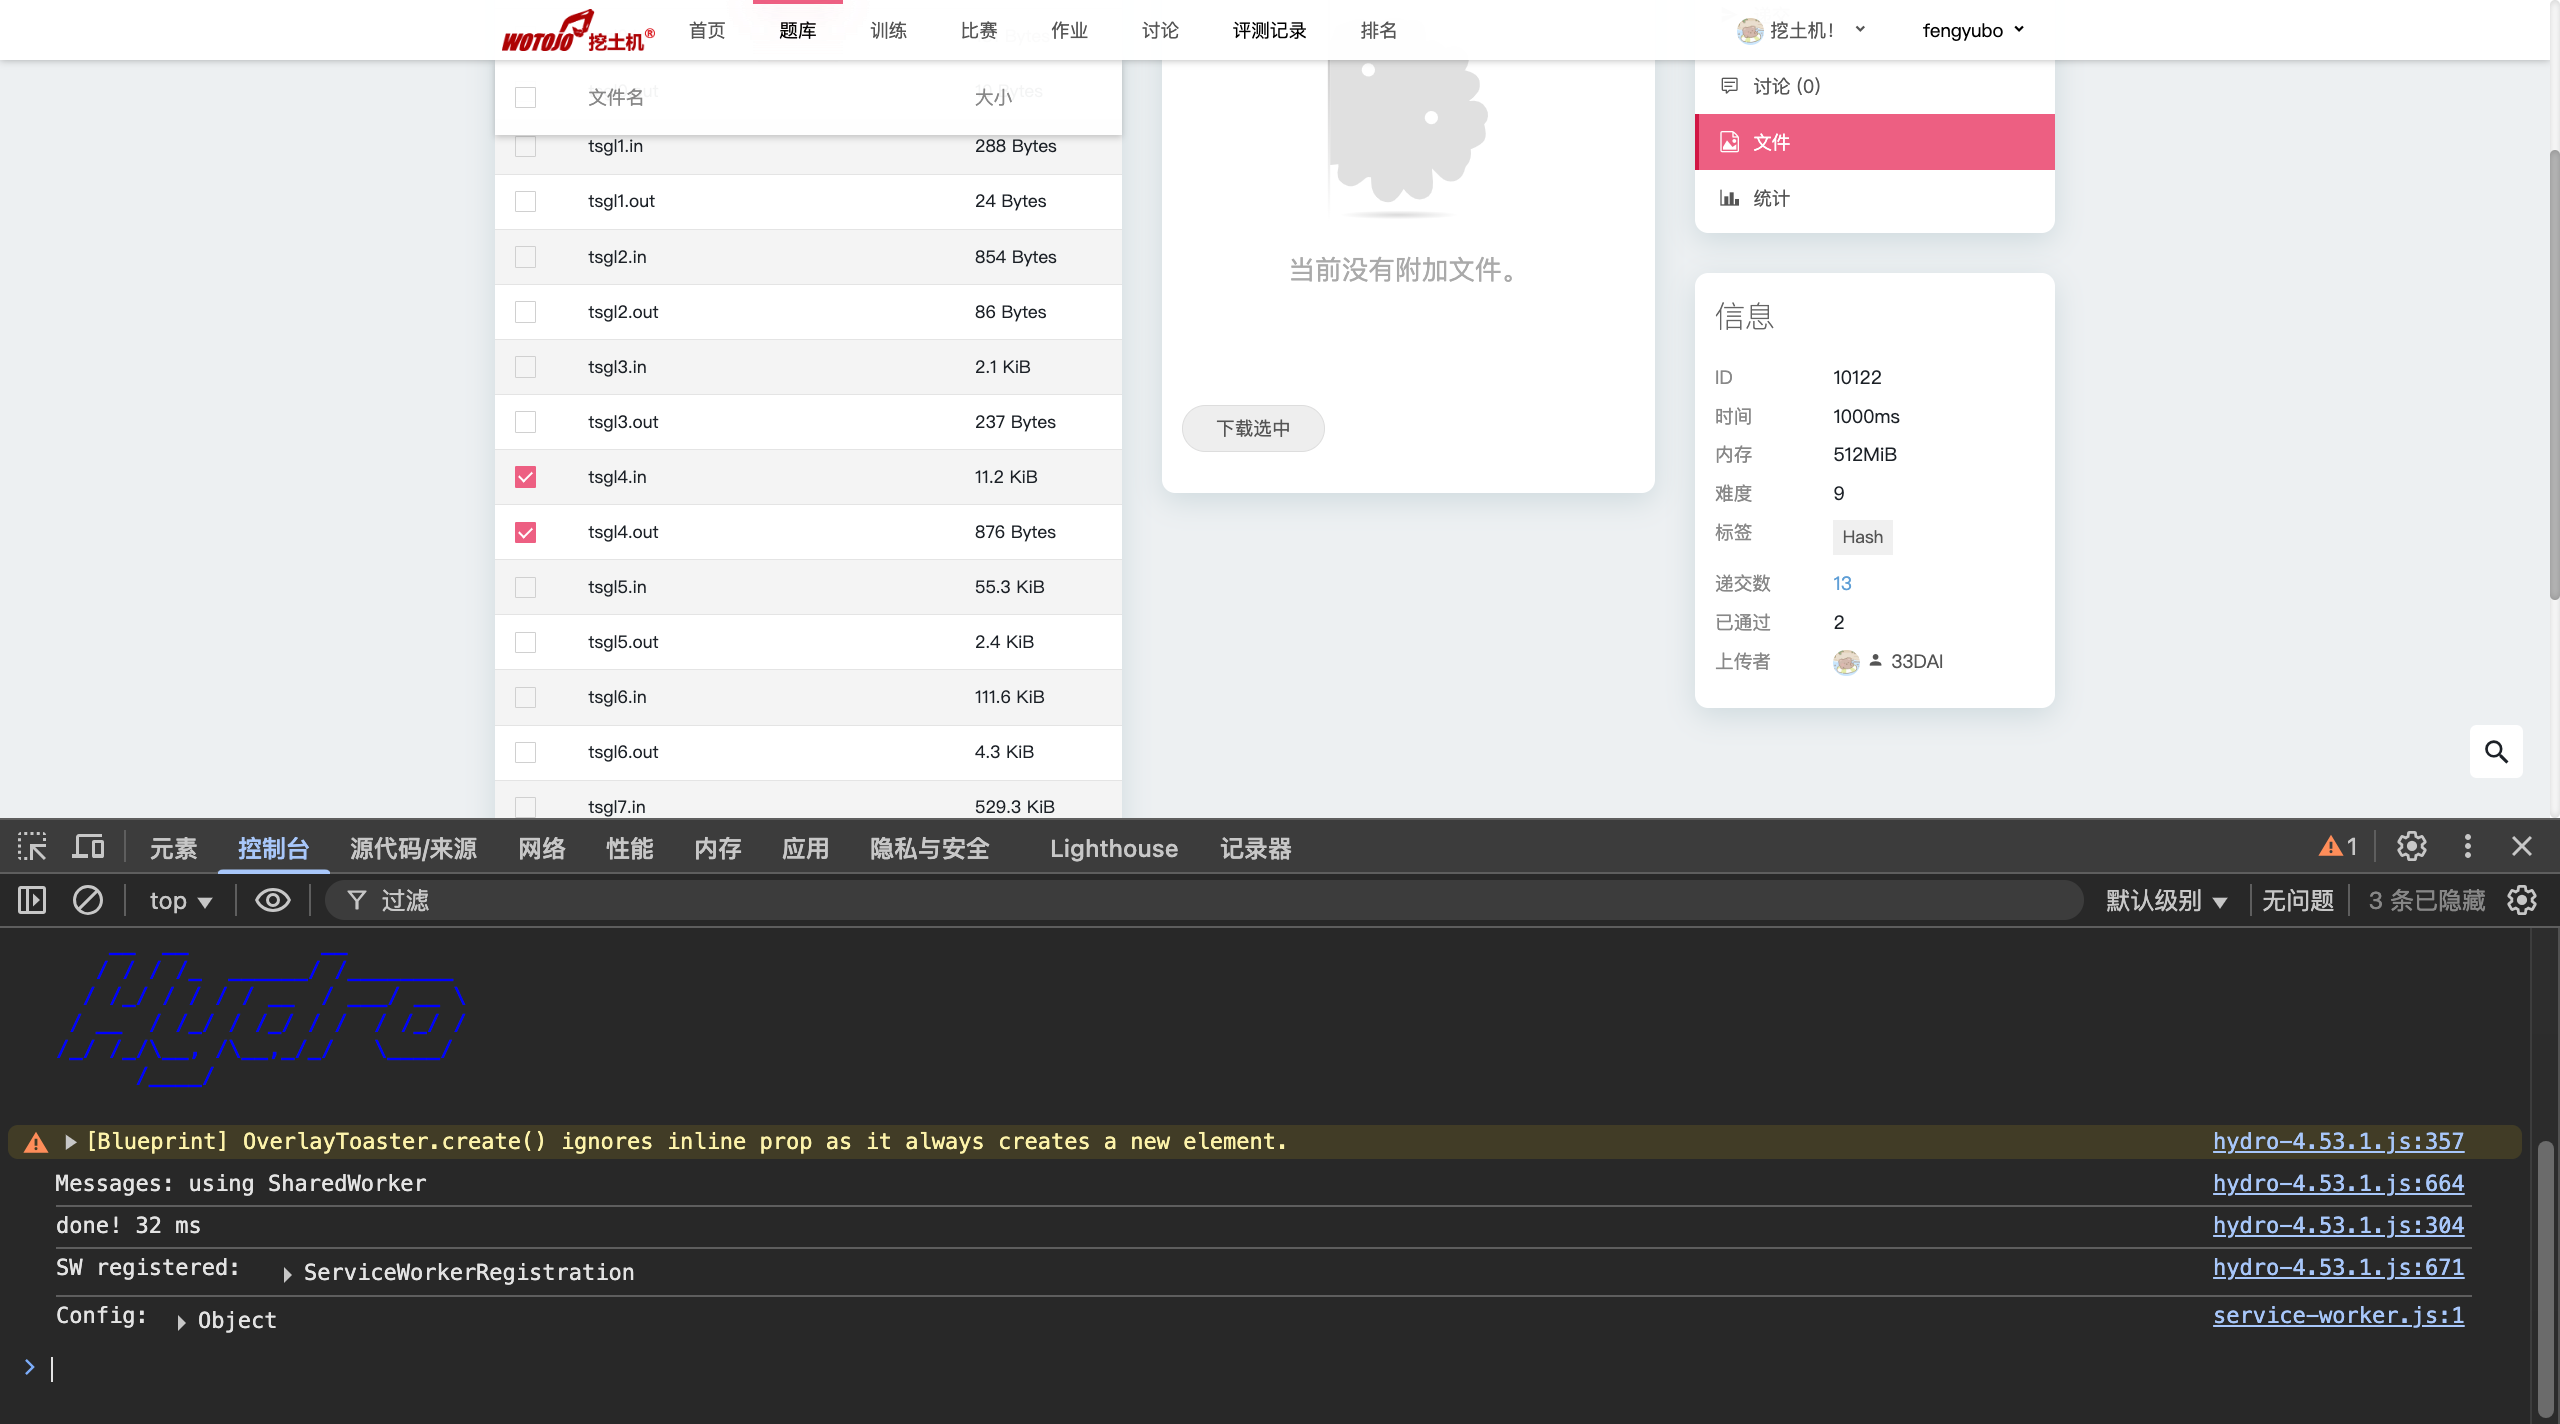This screenshot has width=2560, height=1424.
Task: Open the 评测记录 navigation item
Action: (x=1269, y=30)
